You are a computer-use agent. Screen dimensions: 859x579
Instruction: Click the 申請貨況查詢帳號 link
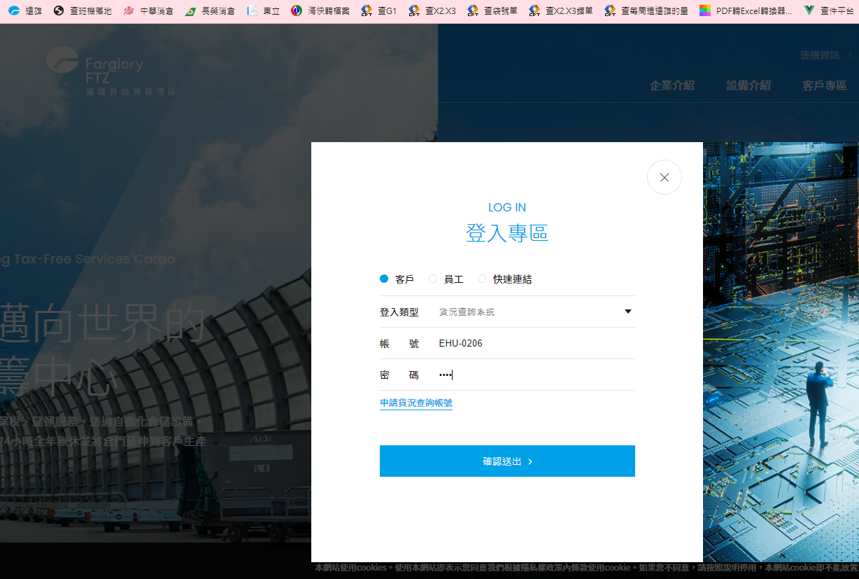point(416,403)
